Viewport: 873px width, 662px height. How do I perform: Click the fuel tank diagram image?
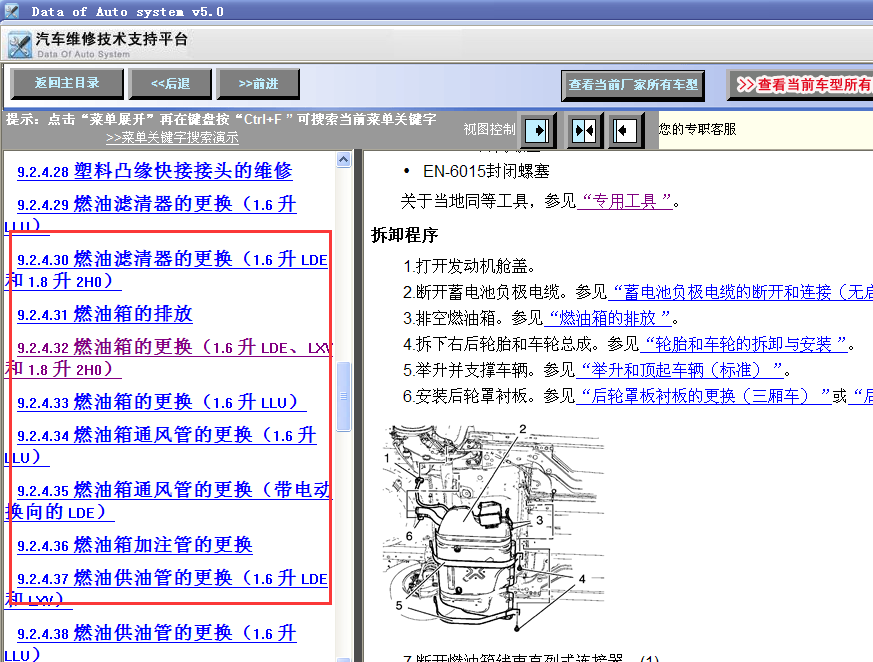point(494,529)
